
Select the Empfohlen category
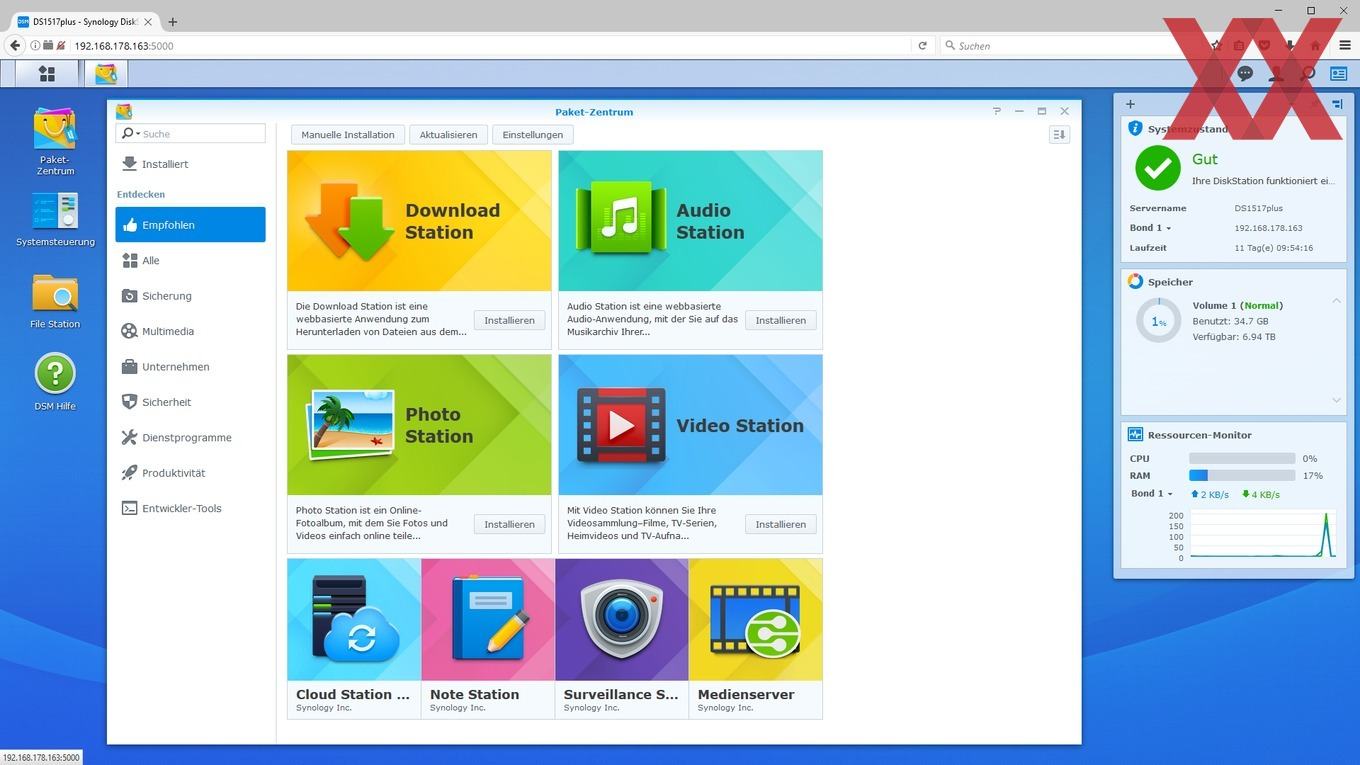coord(190,225)
